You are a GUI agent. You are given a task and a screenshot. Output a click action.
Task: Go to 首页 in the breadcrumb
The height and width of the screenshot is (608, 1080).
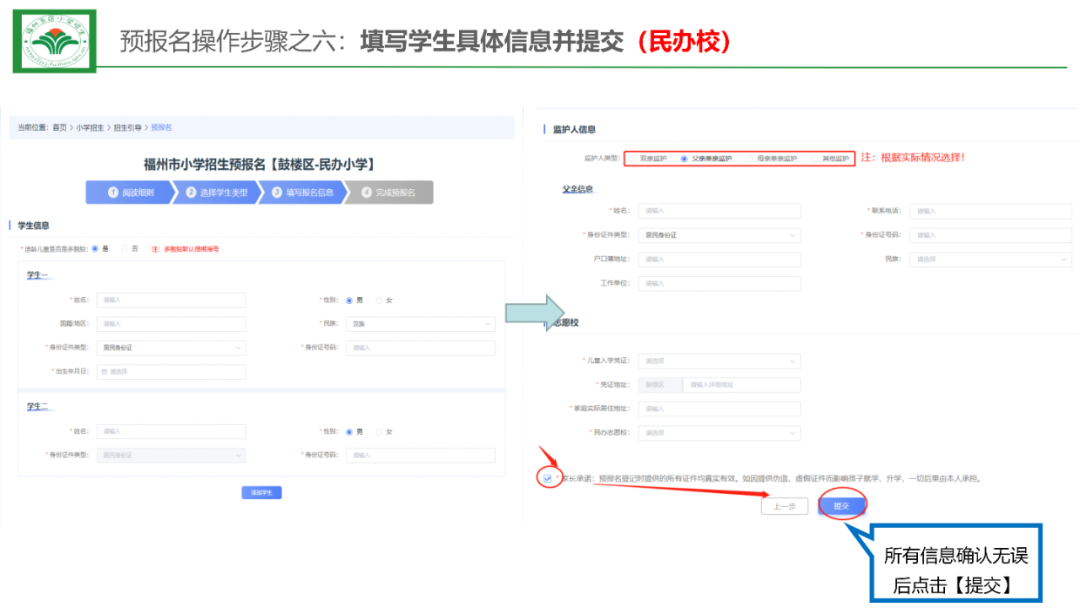[60, 128]
